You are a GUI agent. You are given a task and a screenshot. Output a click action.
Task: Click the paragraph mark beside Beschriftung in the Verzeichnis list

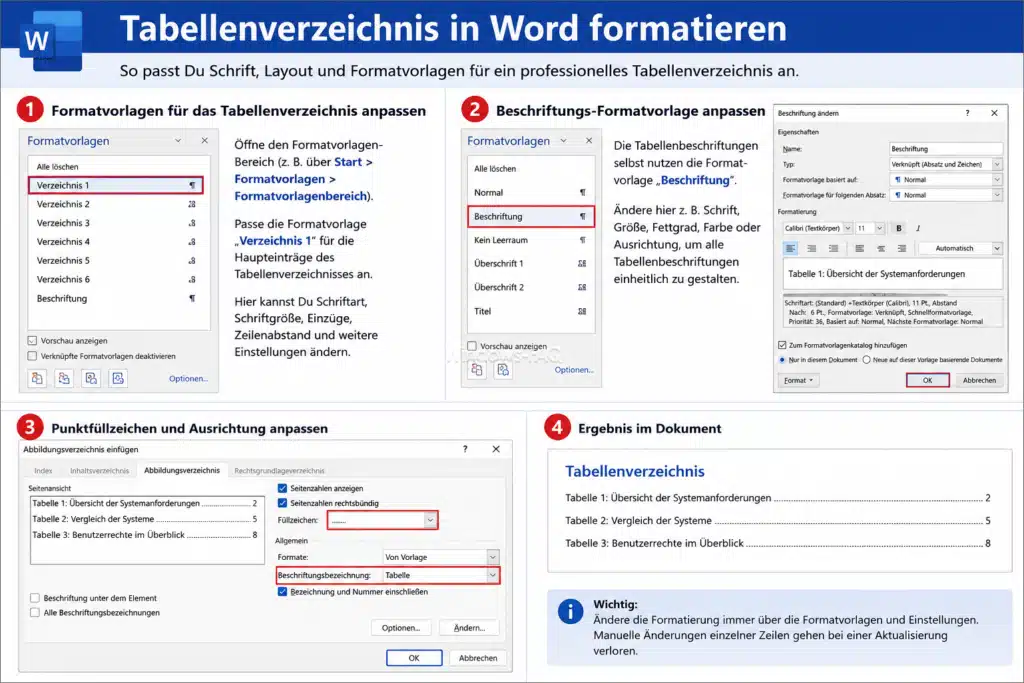[192, 298]
